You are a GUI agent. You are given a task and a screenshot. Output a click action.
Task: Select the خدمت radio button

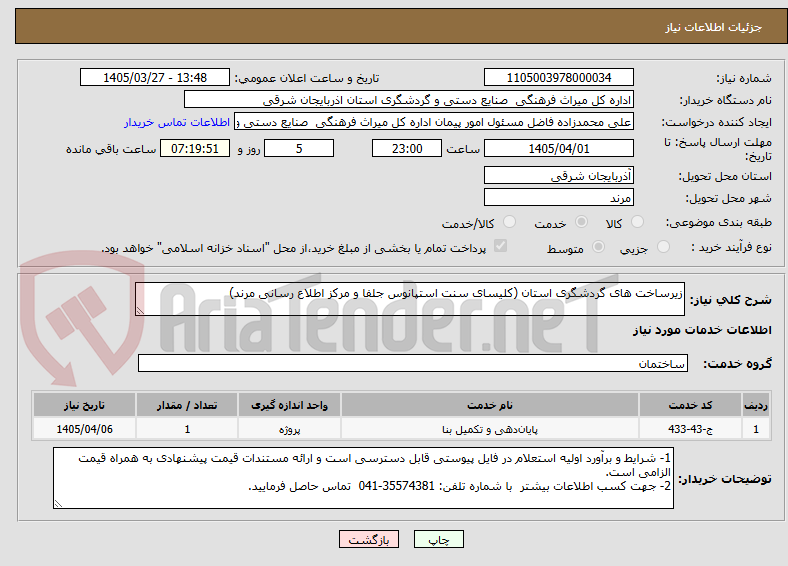pos(581,222)
